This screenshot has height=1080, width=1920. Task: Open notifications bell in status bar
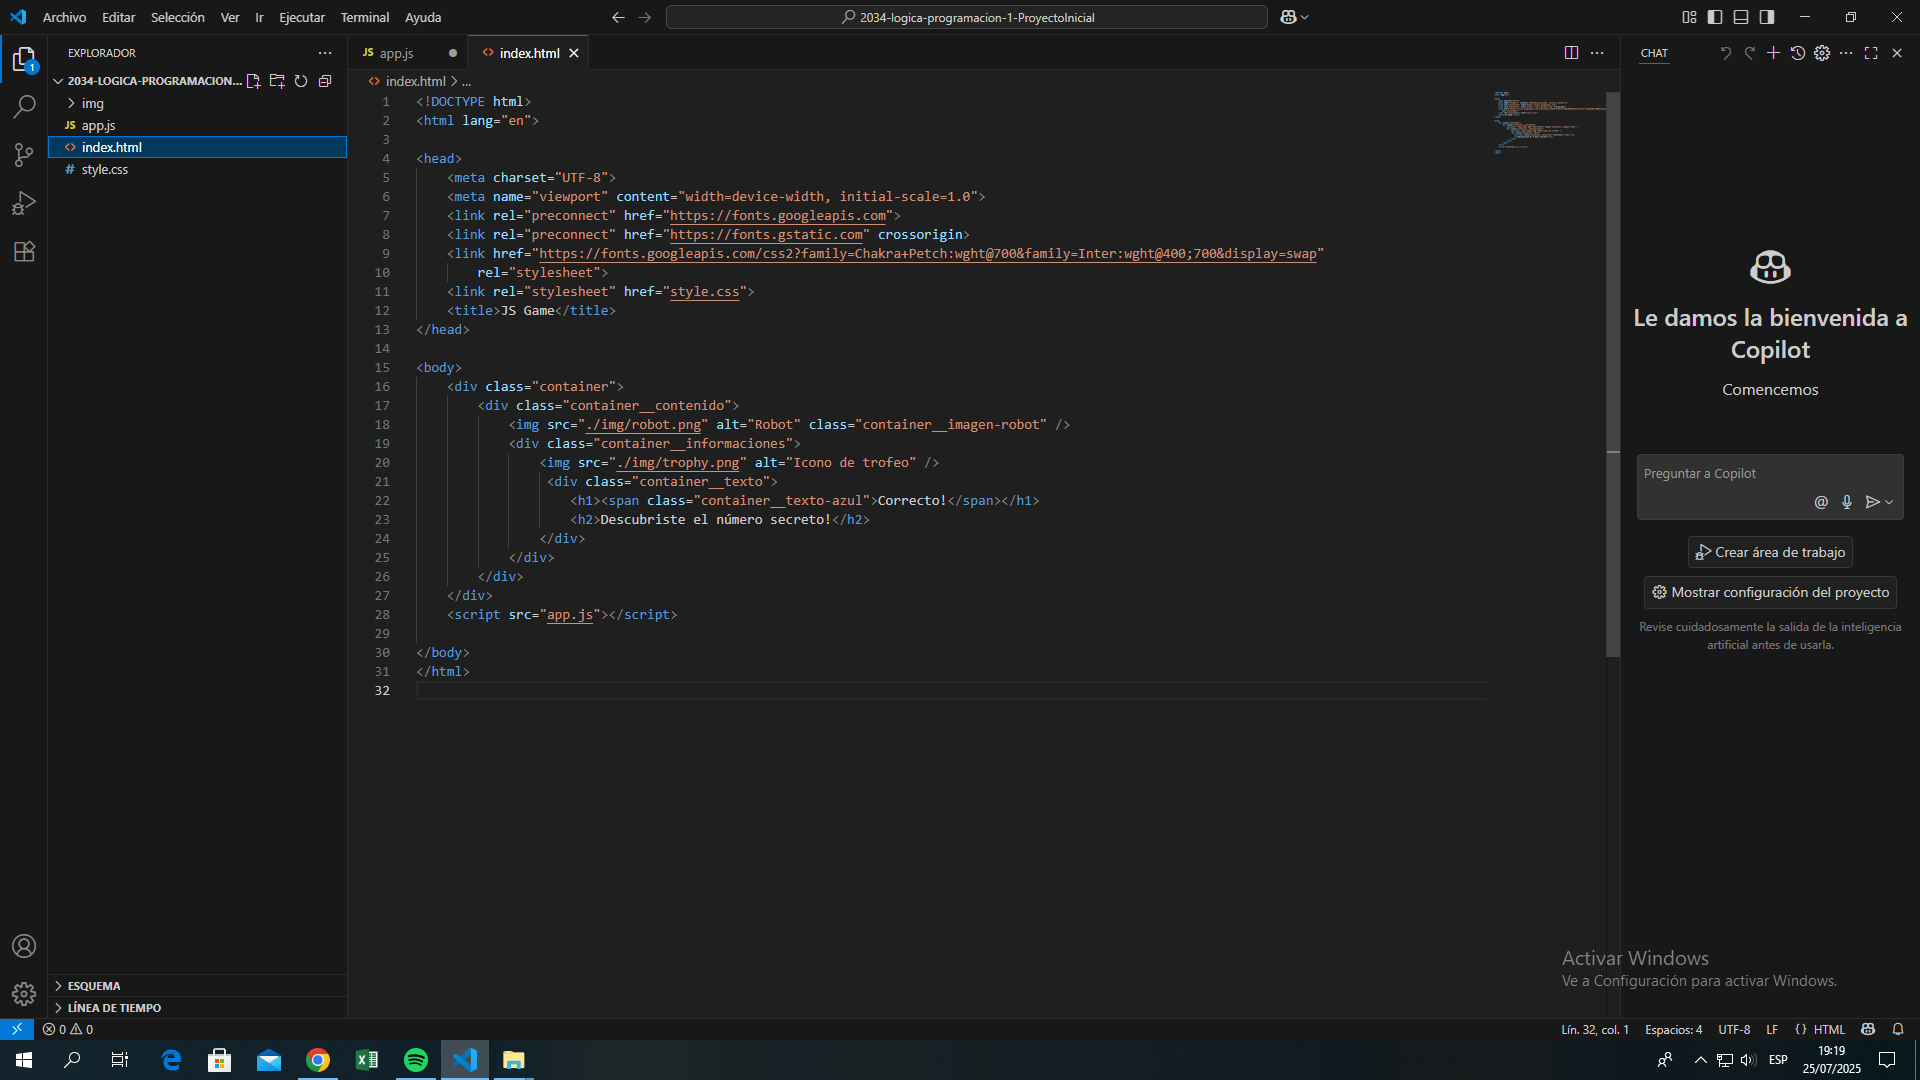point(1898,1029)
